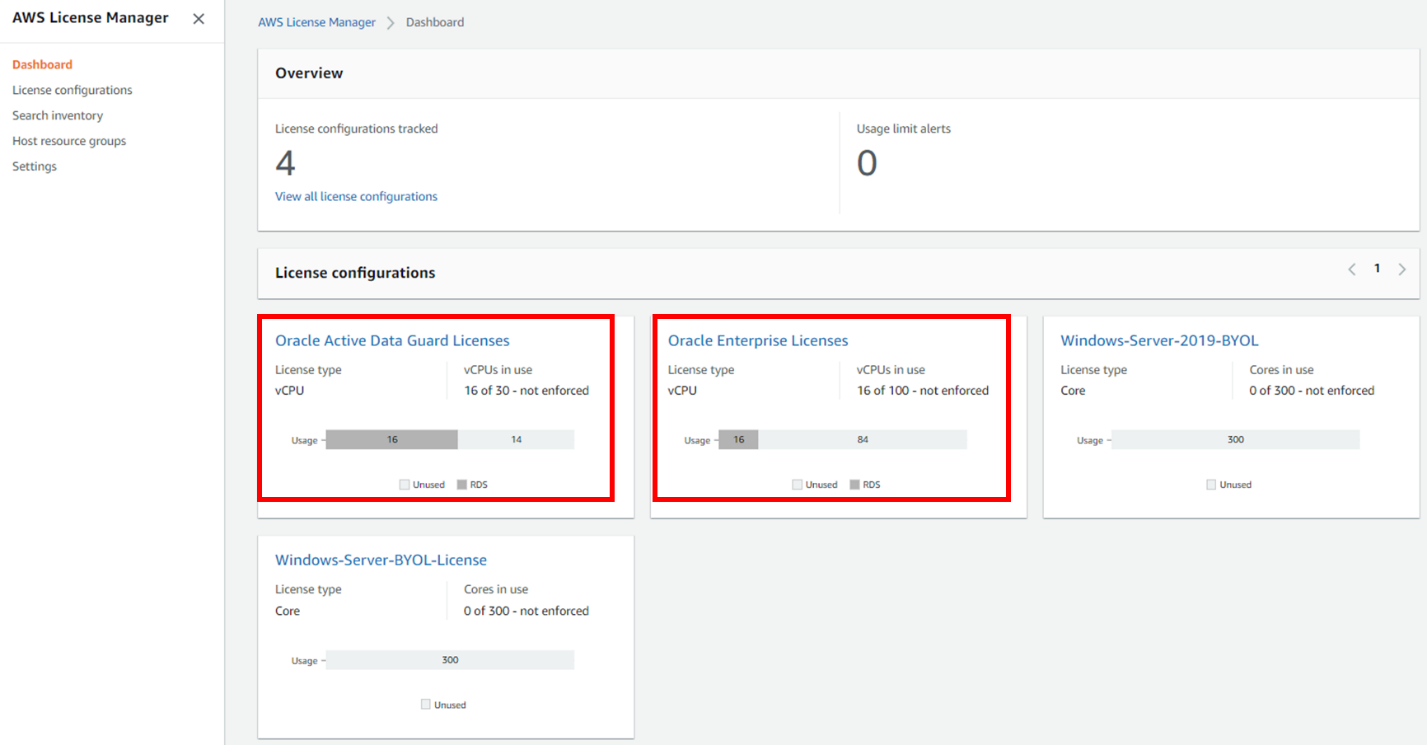1427x745 pixels.
Task: Click the 300 usage bar for Windows-Server-2019-BYOL
Action: pyautogui.click(x=1235, y=440)
